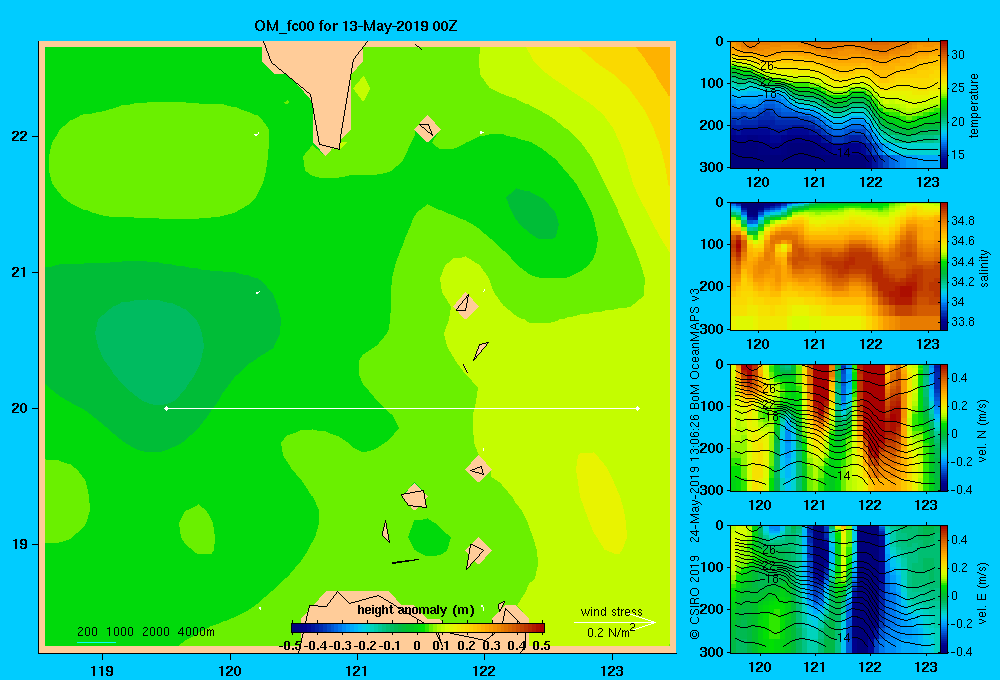Click the 34.8 tick on salinity scale
The height and width of the screenshot is (680, 1000).
pyautogui.click(x=962, y=221)
